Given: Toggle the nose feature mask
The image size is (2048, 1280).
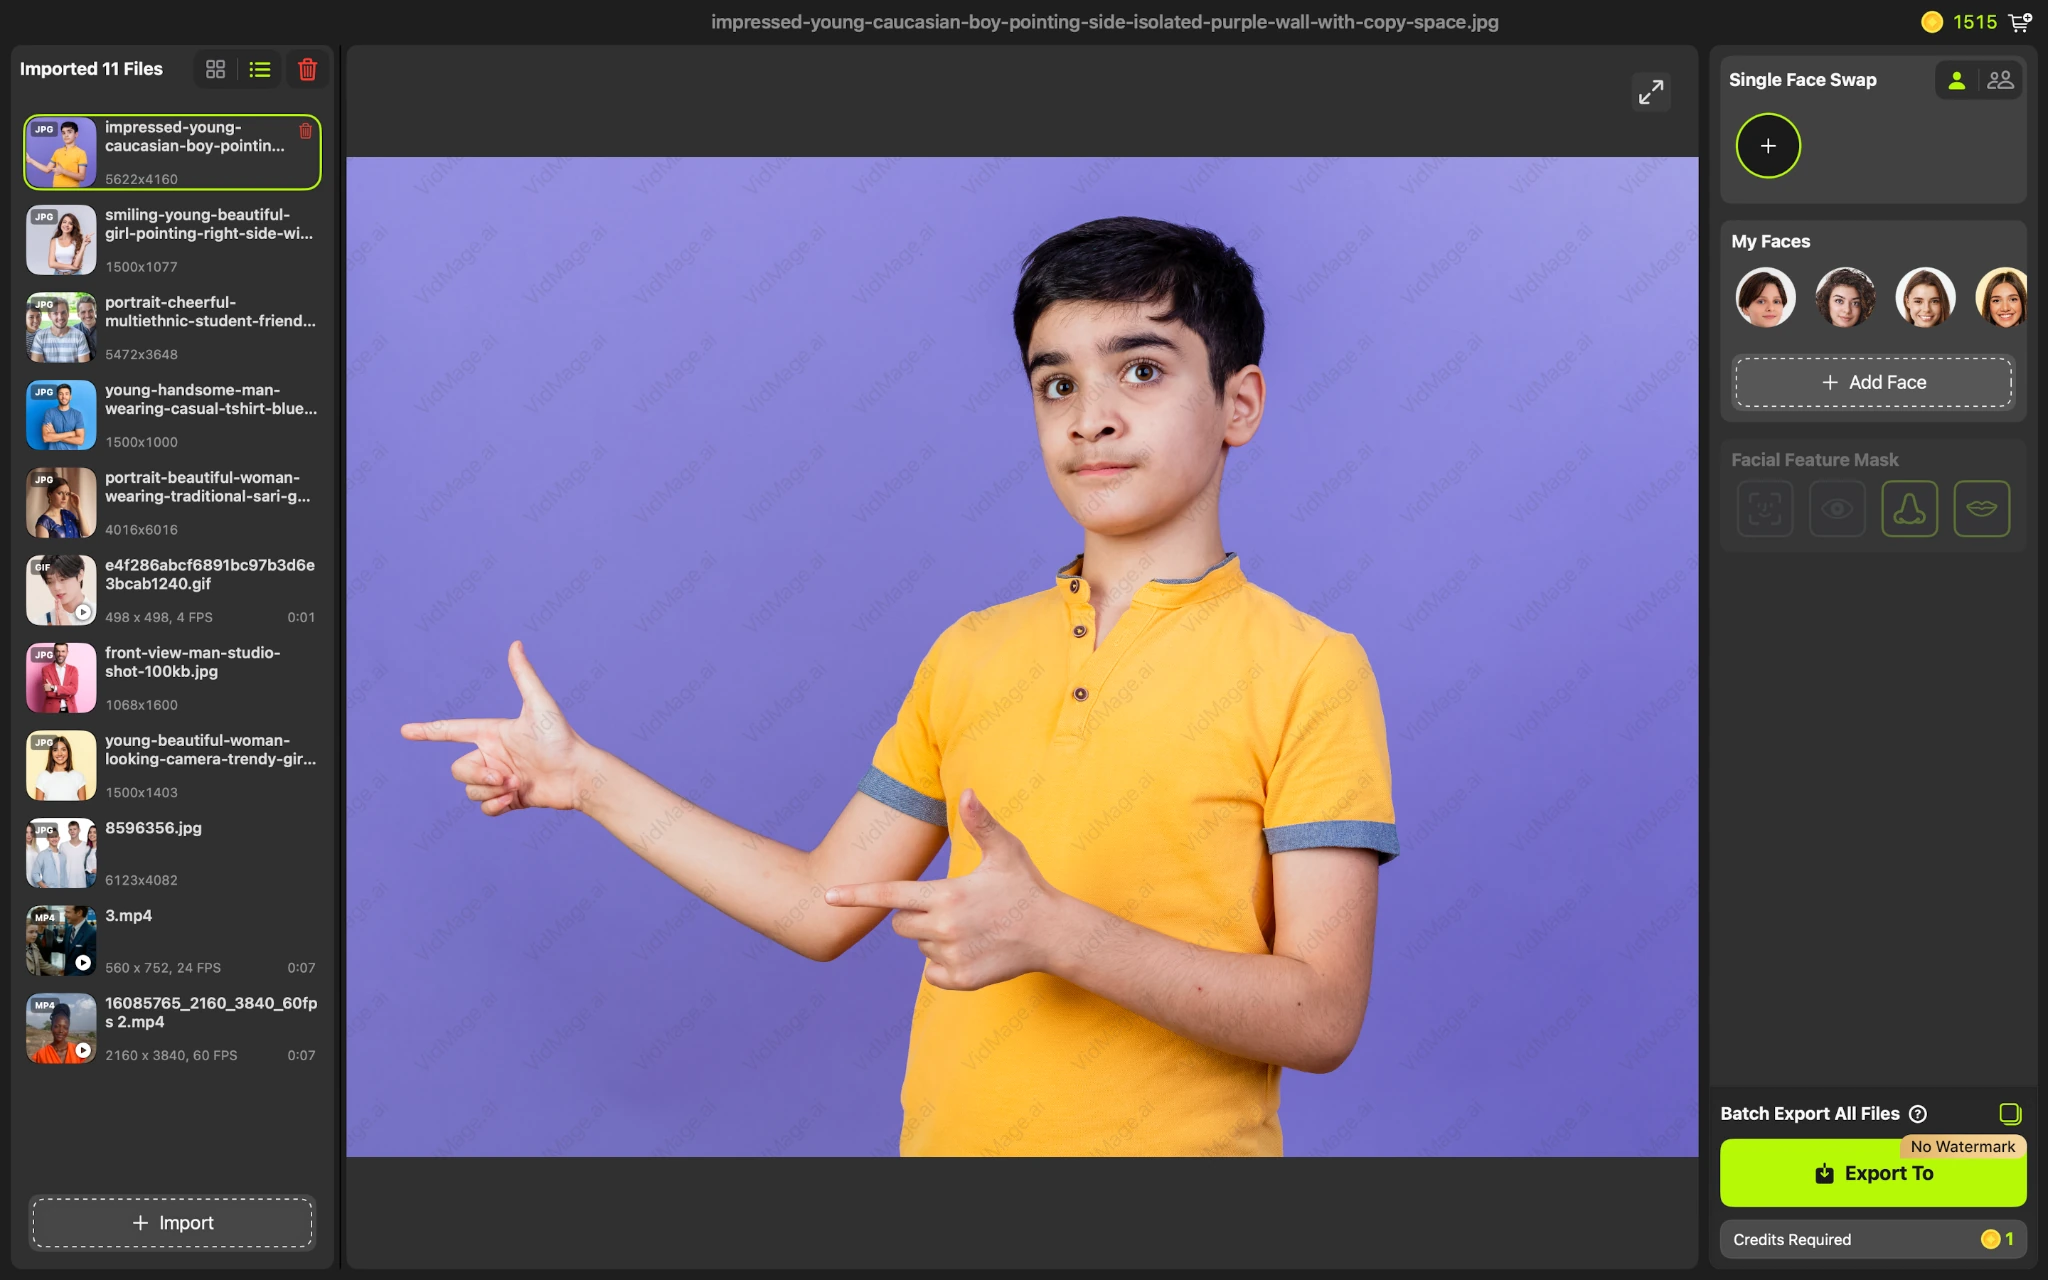Looking at the screenshot, I should coord(1909,509).
